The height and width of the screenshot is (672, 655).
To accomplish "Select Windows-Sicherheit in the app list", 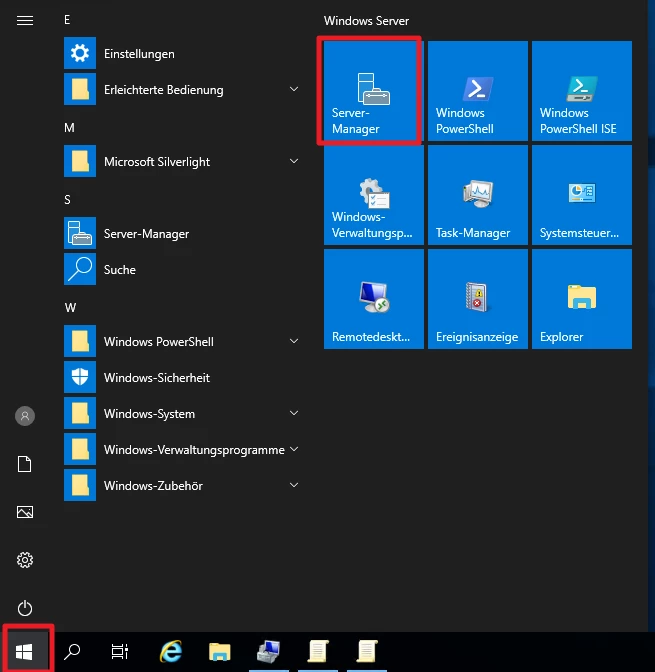I will 156,378.
